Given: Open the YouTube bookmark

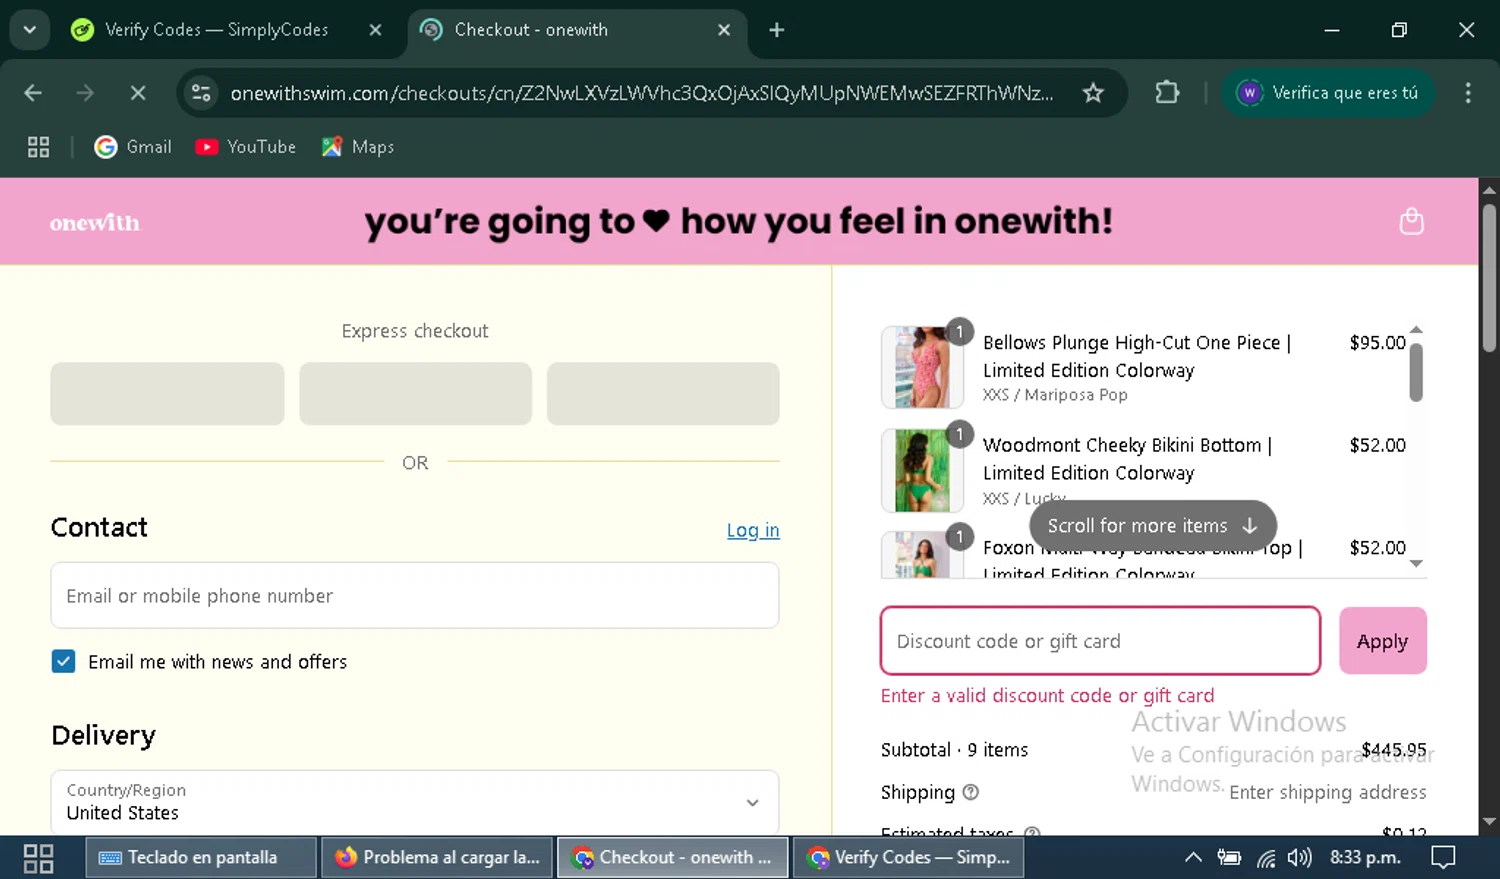Looking at the screenshot, I should tap(246, 147).
